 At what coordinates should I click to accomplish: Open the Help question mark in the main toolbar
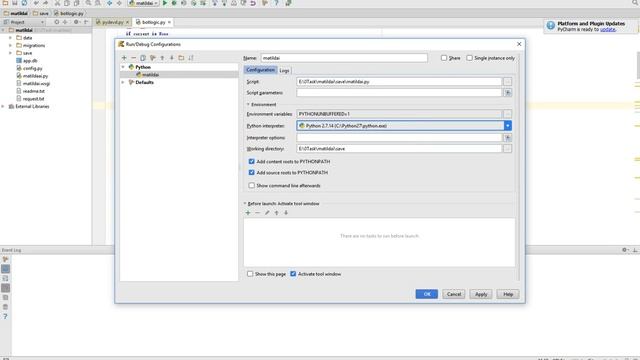(276, 3)
